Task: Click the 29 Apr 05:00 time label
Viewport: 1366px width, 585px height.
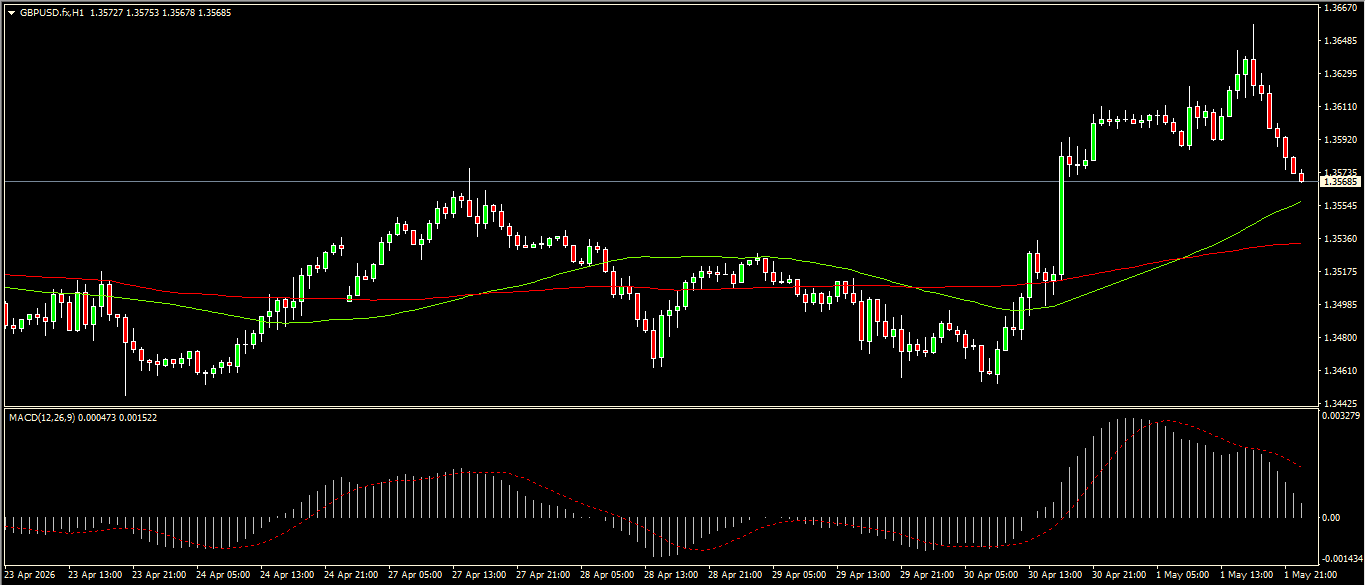Action: tap(799, 576)
